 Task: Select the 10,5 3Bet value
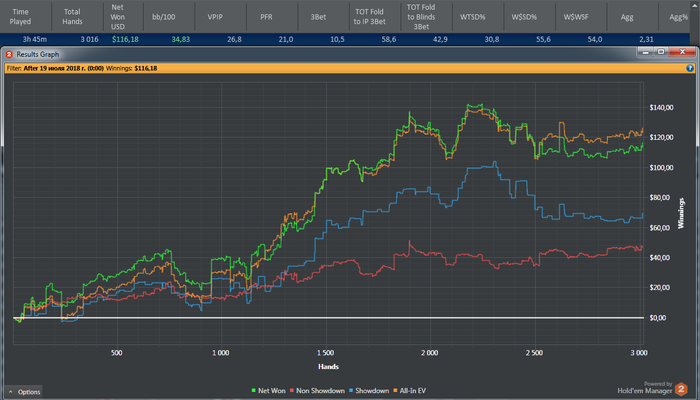[337, 39]
